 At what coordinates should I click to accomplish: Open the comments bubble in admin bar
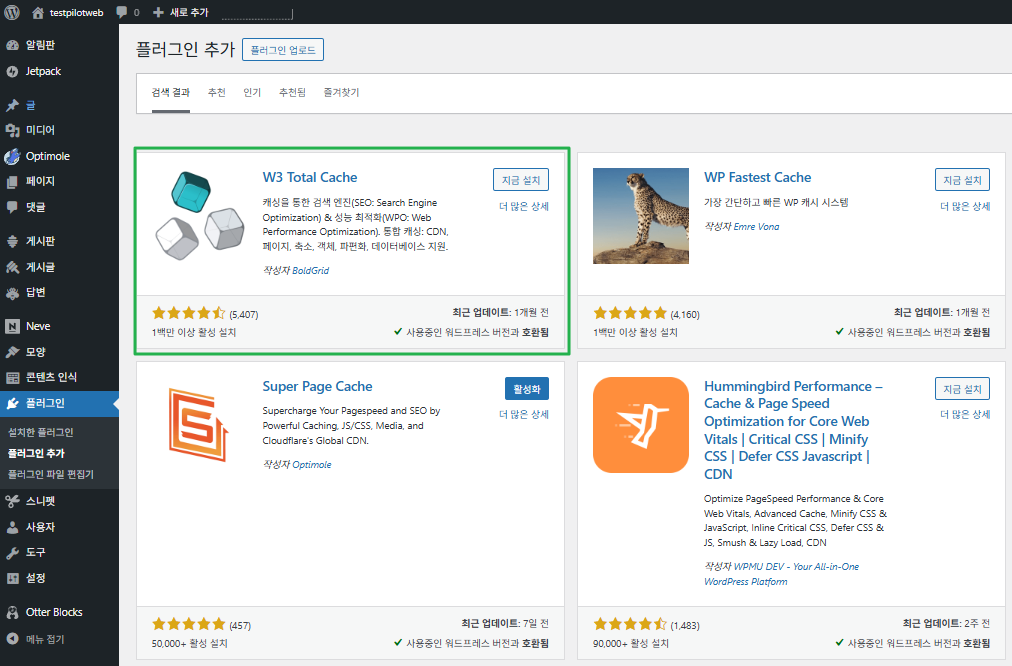122,12
